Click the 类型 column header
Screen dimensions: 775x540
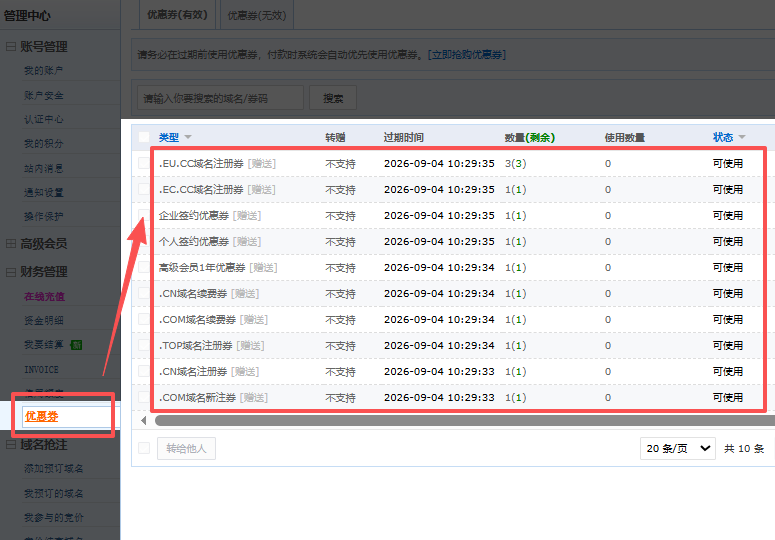coord(169,137)
